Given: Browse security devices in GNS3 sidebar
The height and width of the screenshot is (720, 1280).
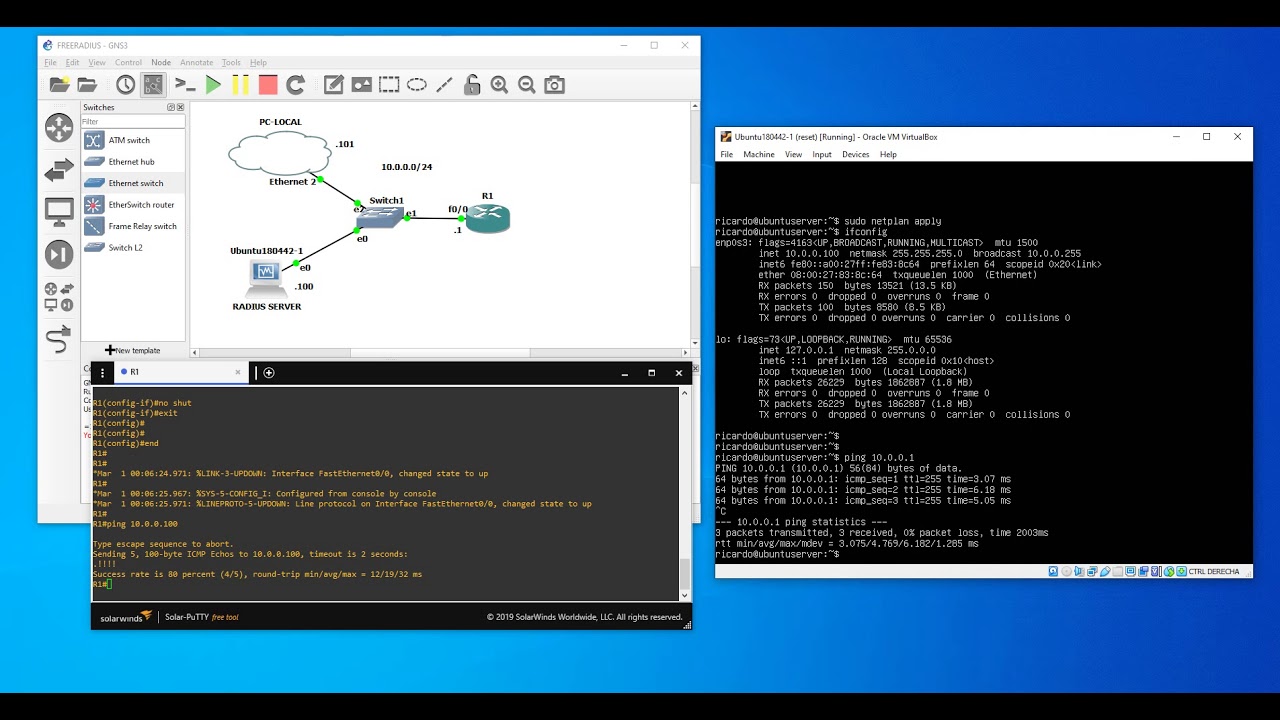Looking at the screenshot, I should click(x=59, y=254).
